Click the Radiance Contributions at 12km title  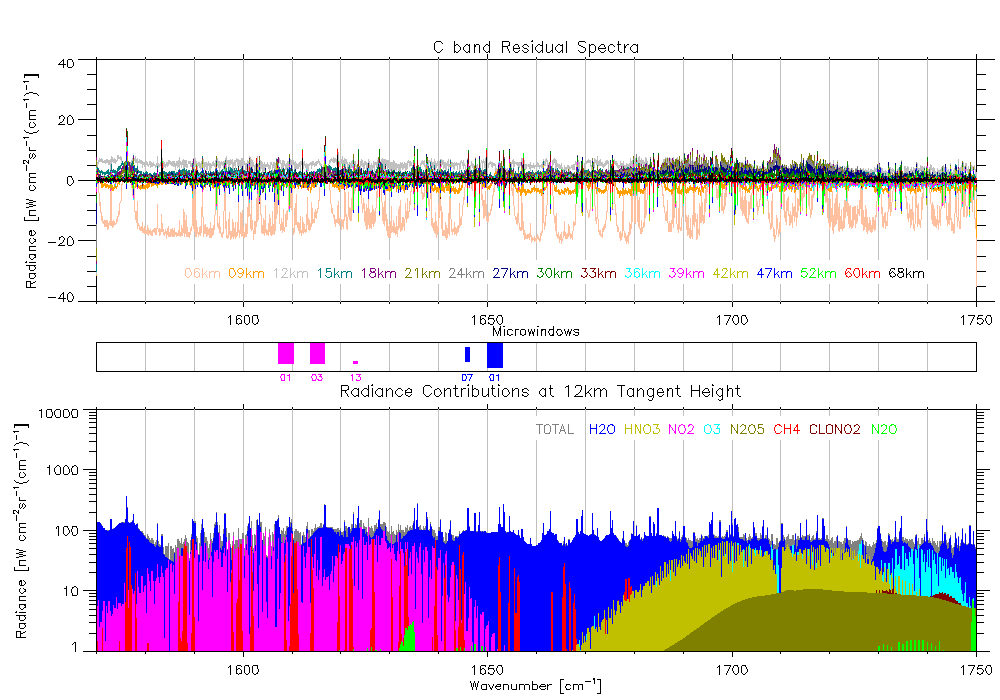540,390
